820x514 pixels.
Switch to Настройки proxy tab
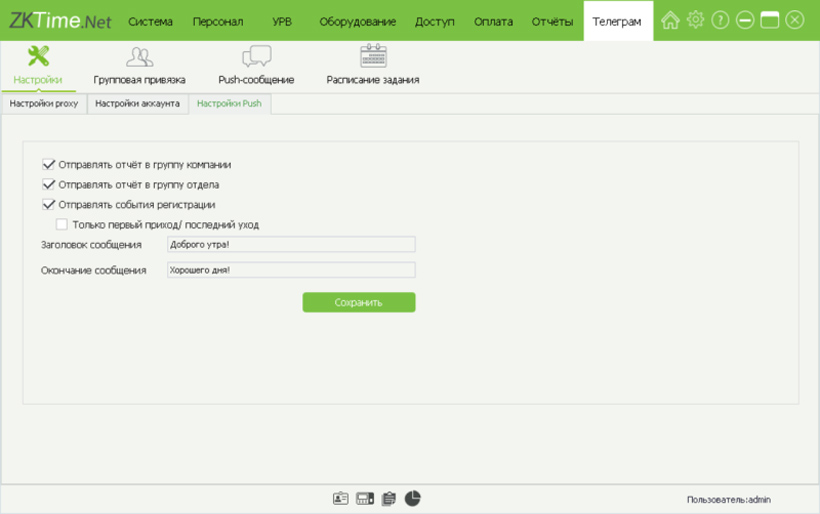point(44,103)
